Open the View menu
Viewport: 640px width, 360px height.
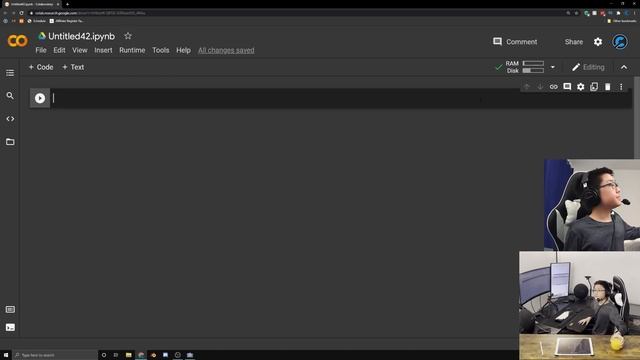(80, 50)
